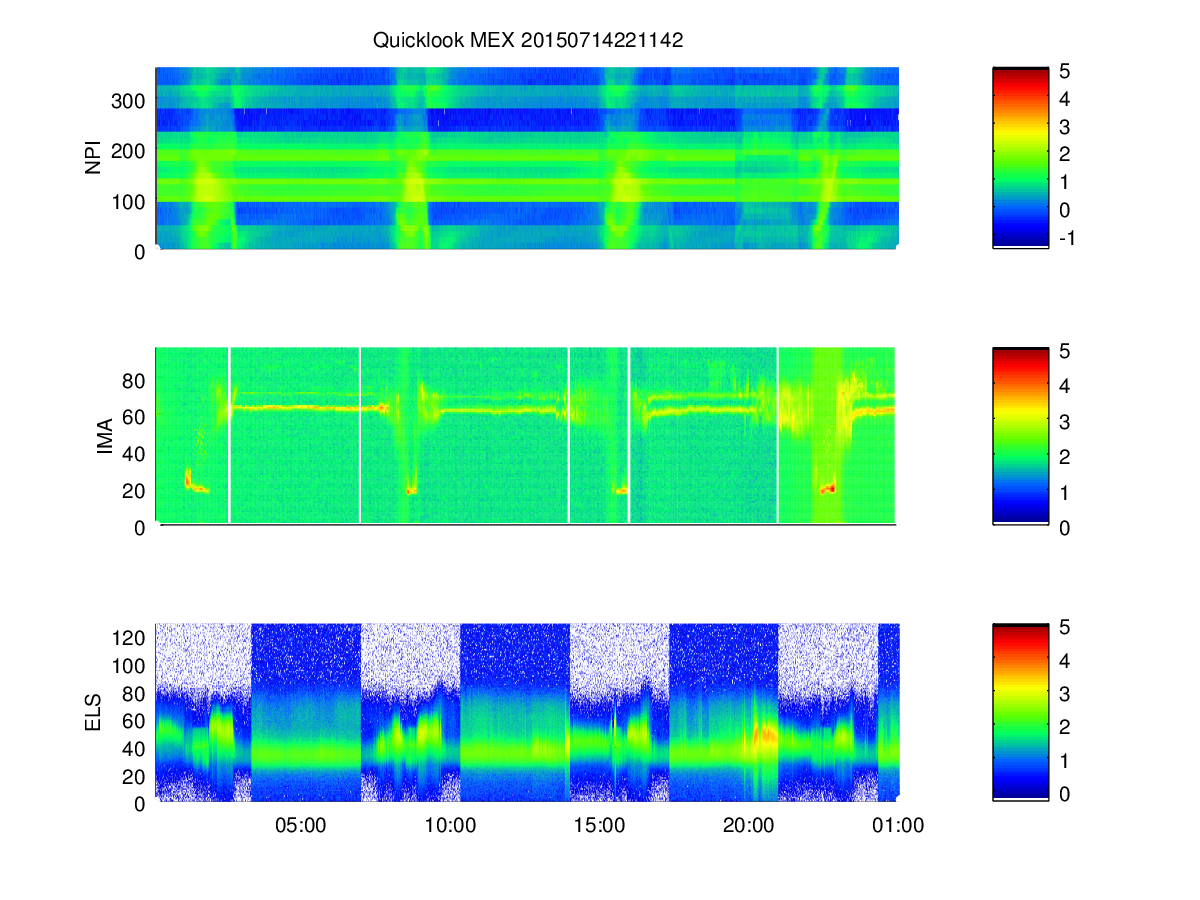Click the 5 label on NPI colorbar
The width and height of the screenshot is (1200, 900).
pyautogui.click(x=1065, y=71)
